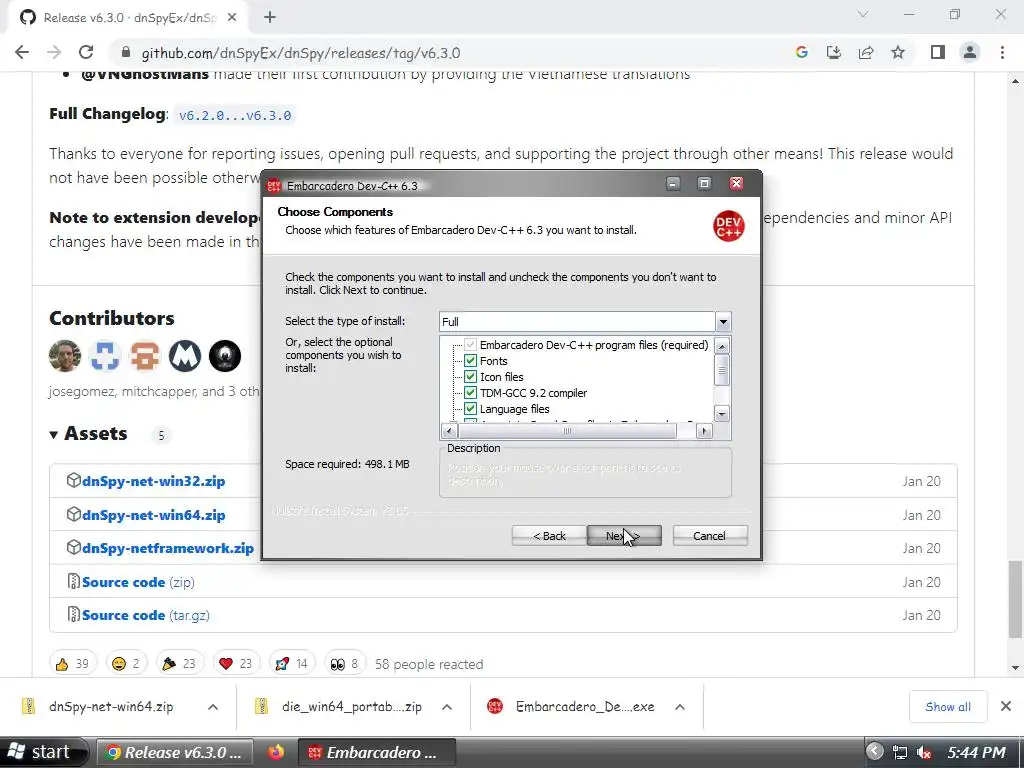The width and height of the screenshot is (1024, 768).
Task: Click the rocket reaction
Action: [x=292, y=664]
